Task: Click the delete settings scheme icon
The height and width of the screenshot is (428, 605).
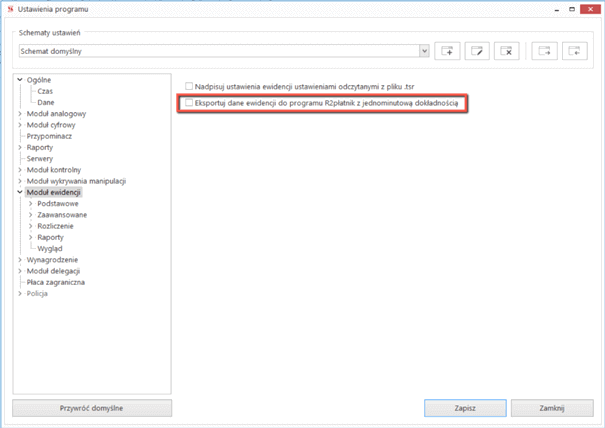Action: coord(508,51)
